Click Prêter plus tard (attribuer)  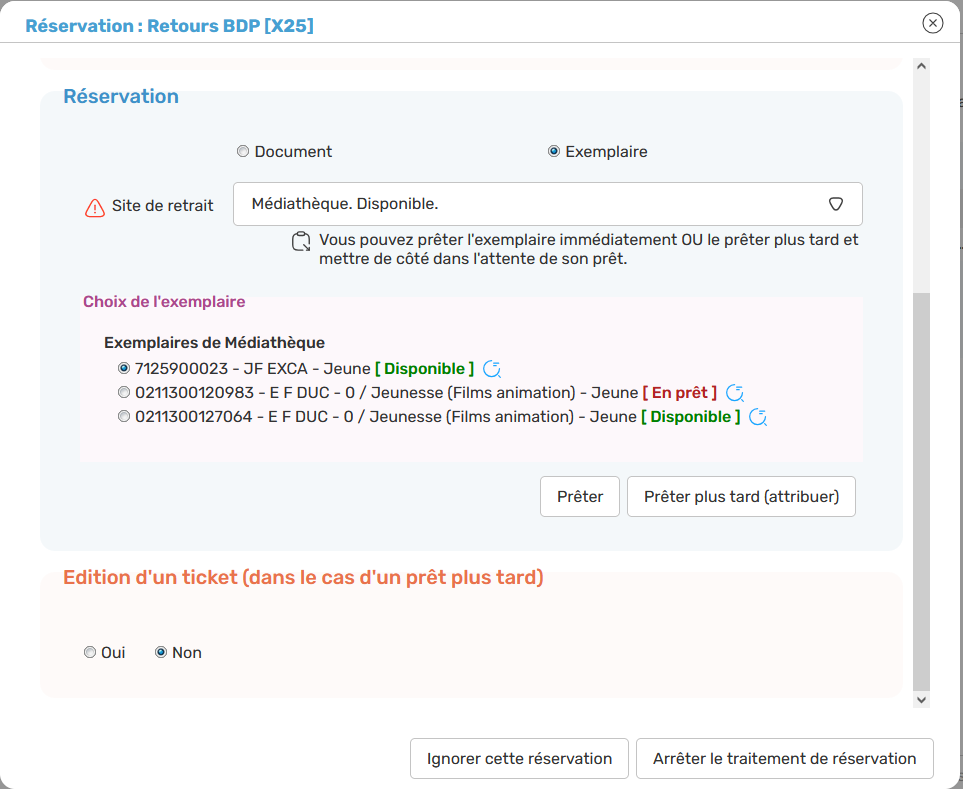coord(741,497)
